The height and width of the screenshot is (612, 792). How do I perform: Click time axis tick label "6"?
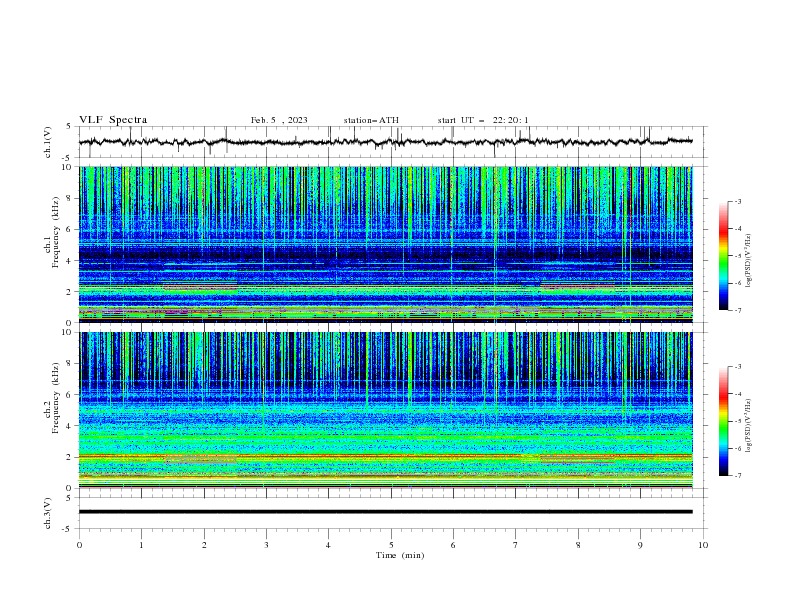click(453, 545)
